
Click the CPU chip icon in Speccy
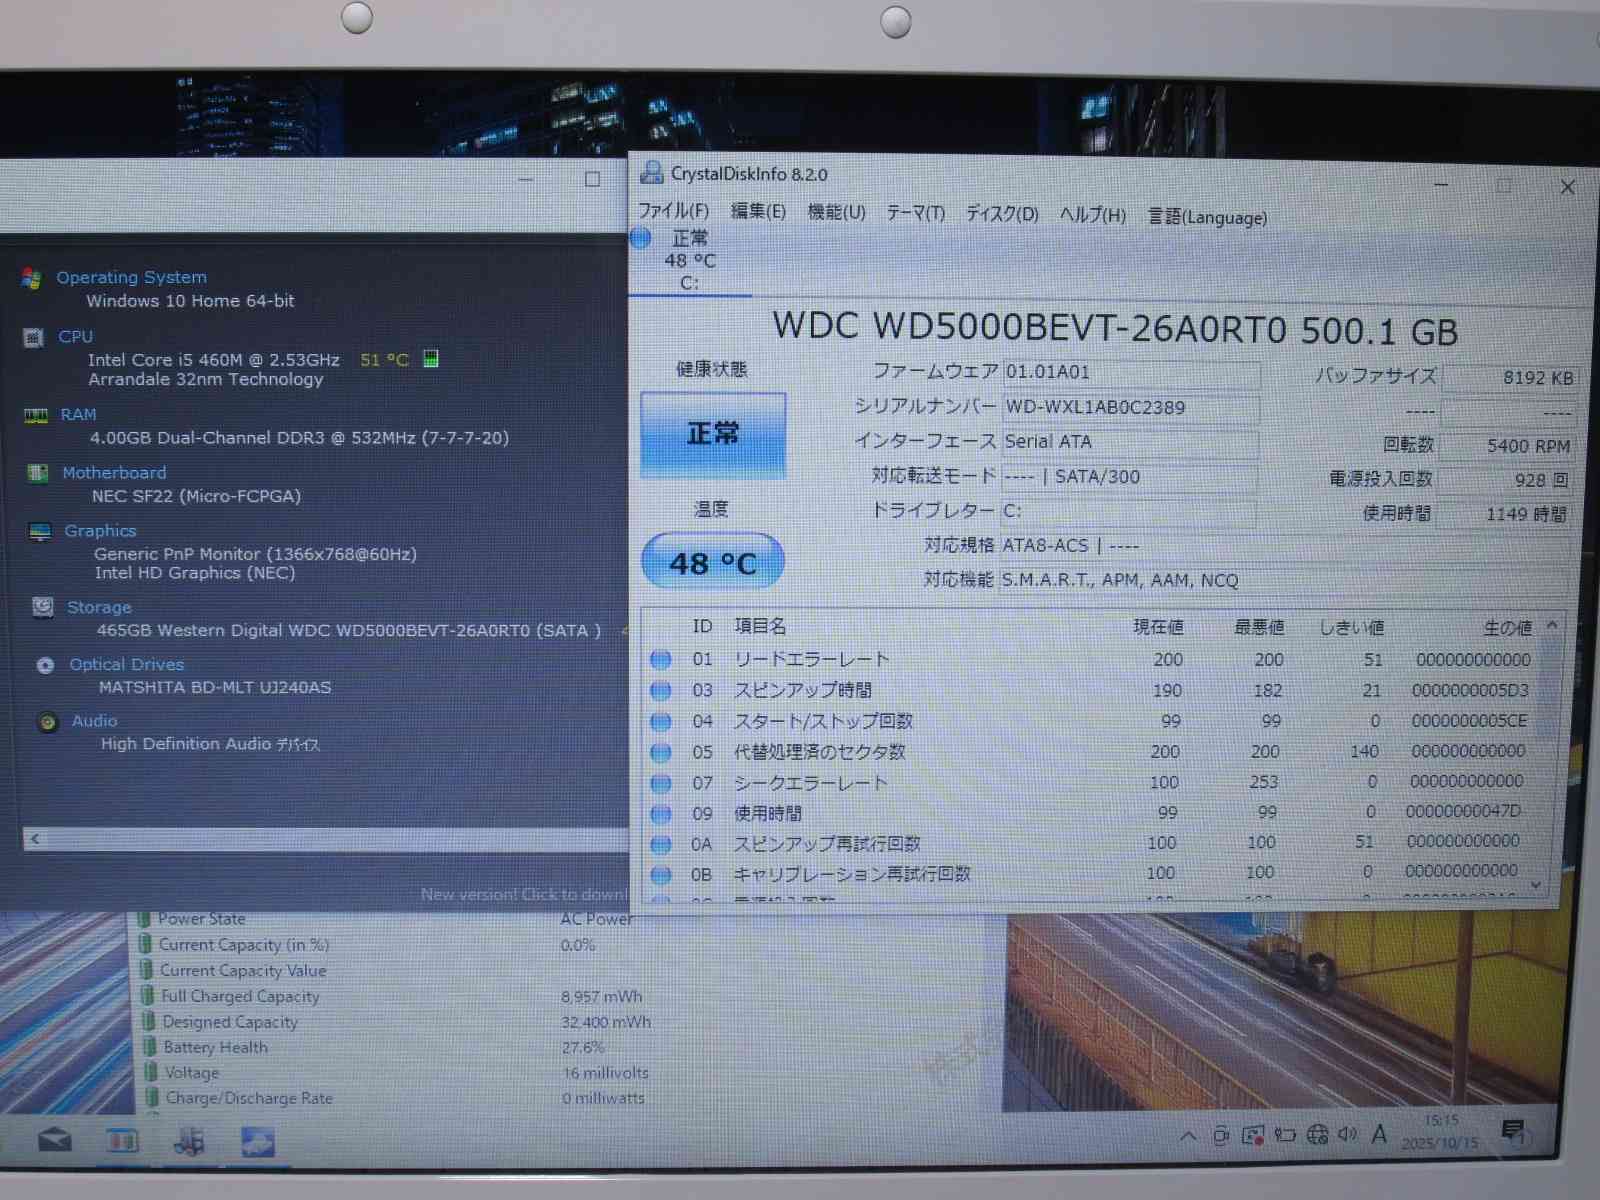(x=33, y=338)
